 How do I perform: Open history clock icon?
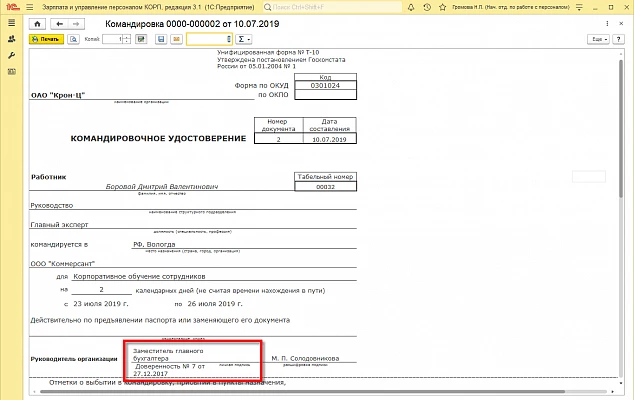point(427,7)
